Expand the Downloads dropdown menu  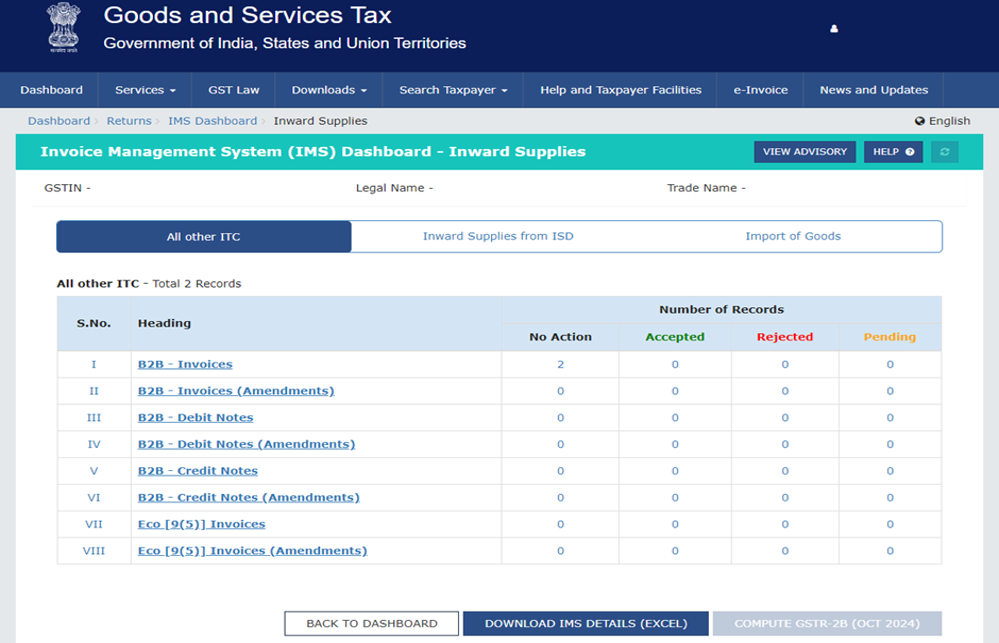coord(329,90)
